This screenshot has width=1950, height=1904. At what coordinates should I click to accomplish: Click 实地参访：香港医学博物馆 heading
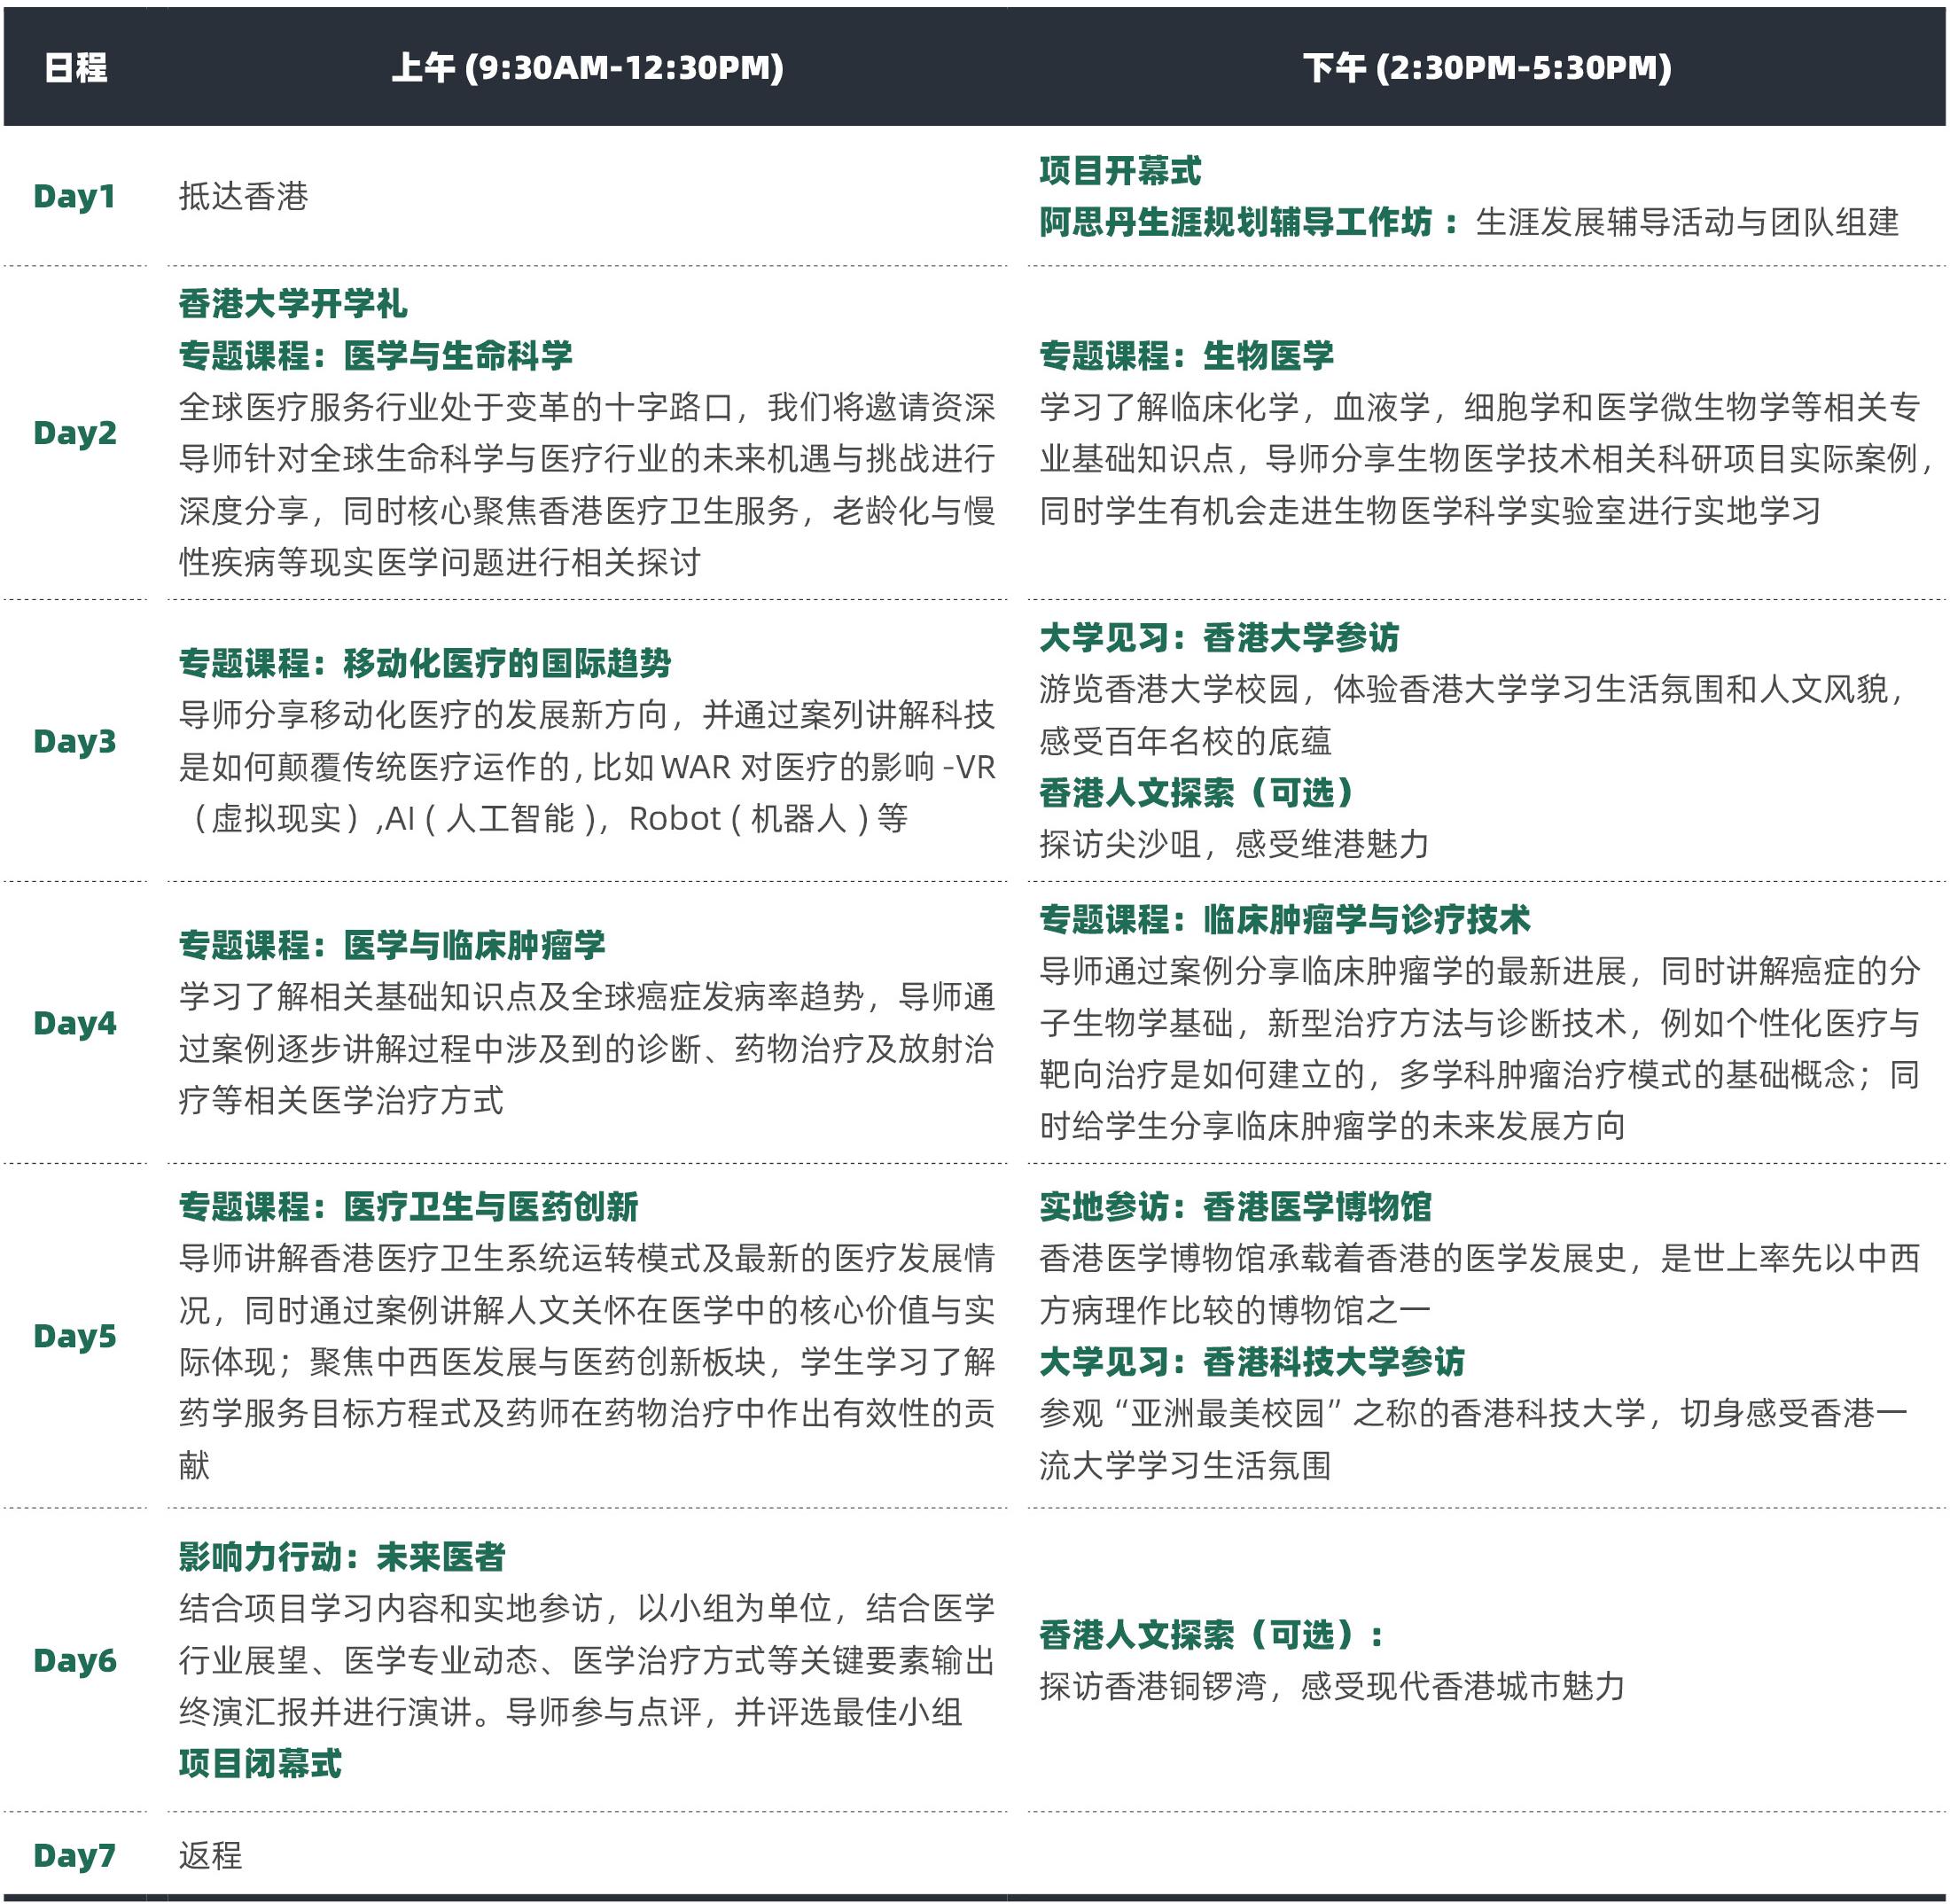pos(1235,1207)
